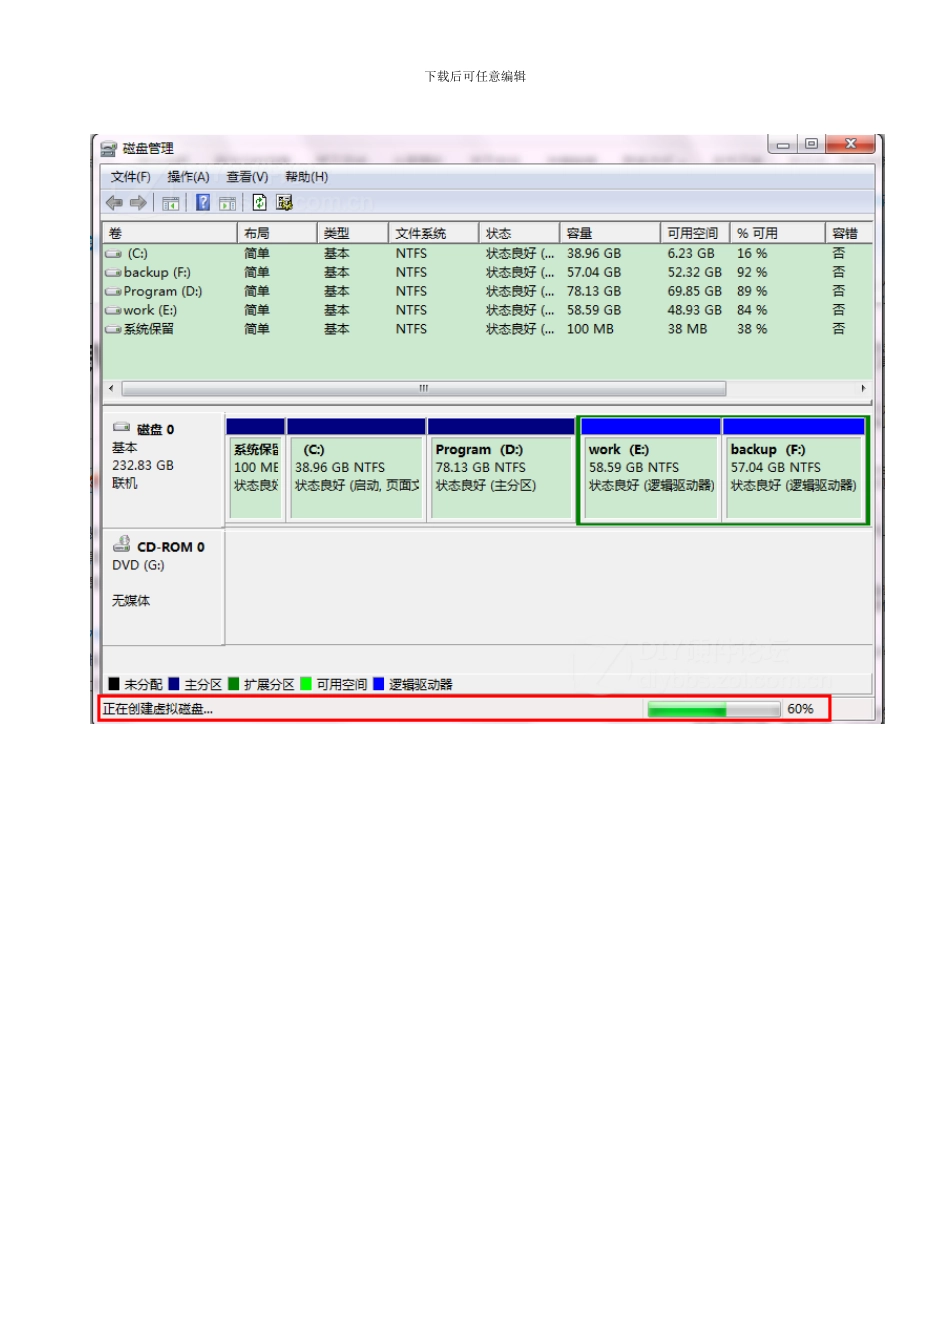Click the 60% progress text

(800, 709)
